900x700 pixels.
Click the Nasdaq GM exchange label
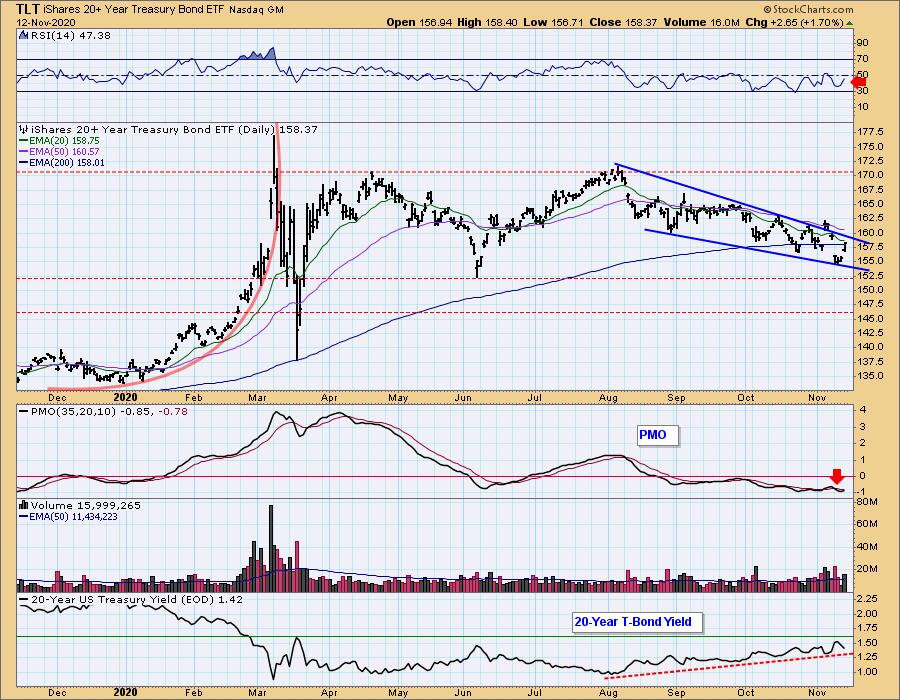pos(257,10)
